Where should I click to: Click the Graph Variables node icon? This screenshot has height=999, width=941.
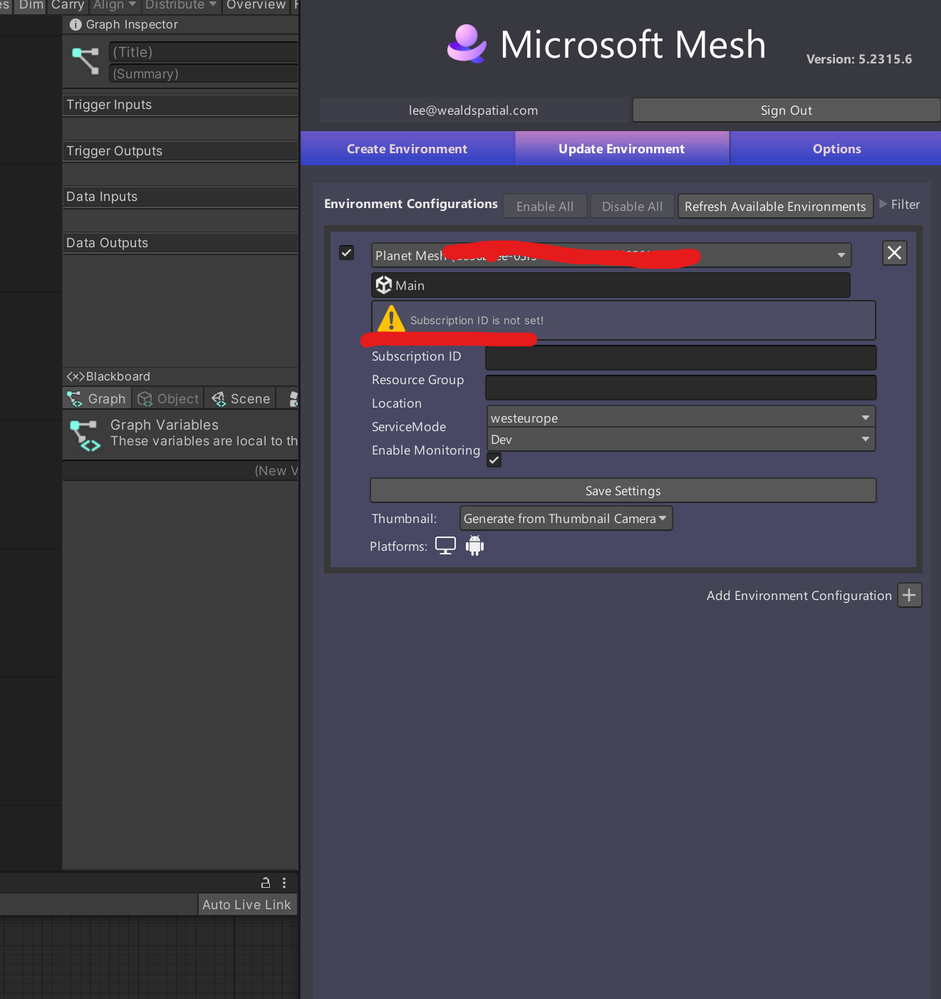tap(84, 435)
